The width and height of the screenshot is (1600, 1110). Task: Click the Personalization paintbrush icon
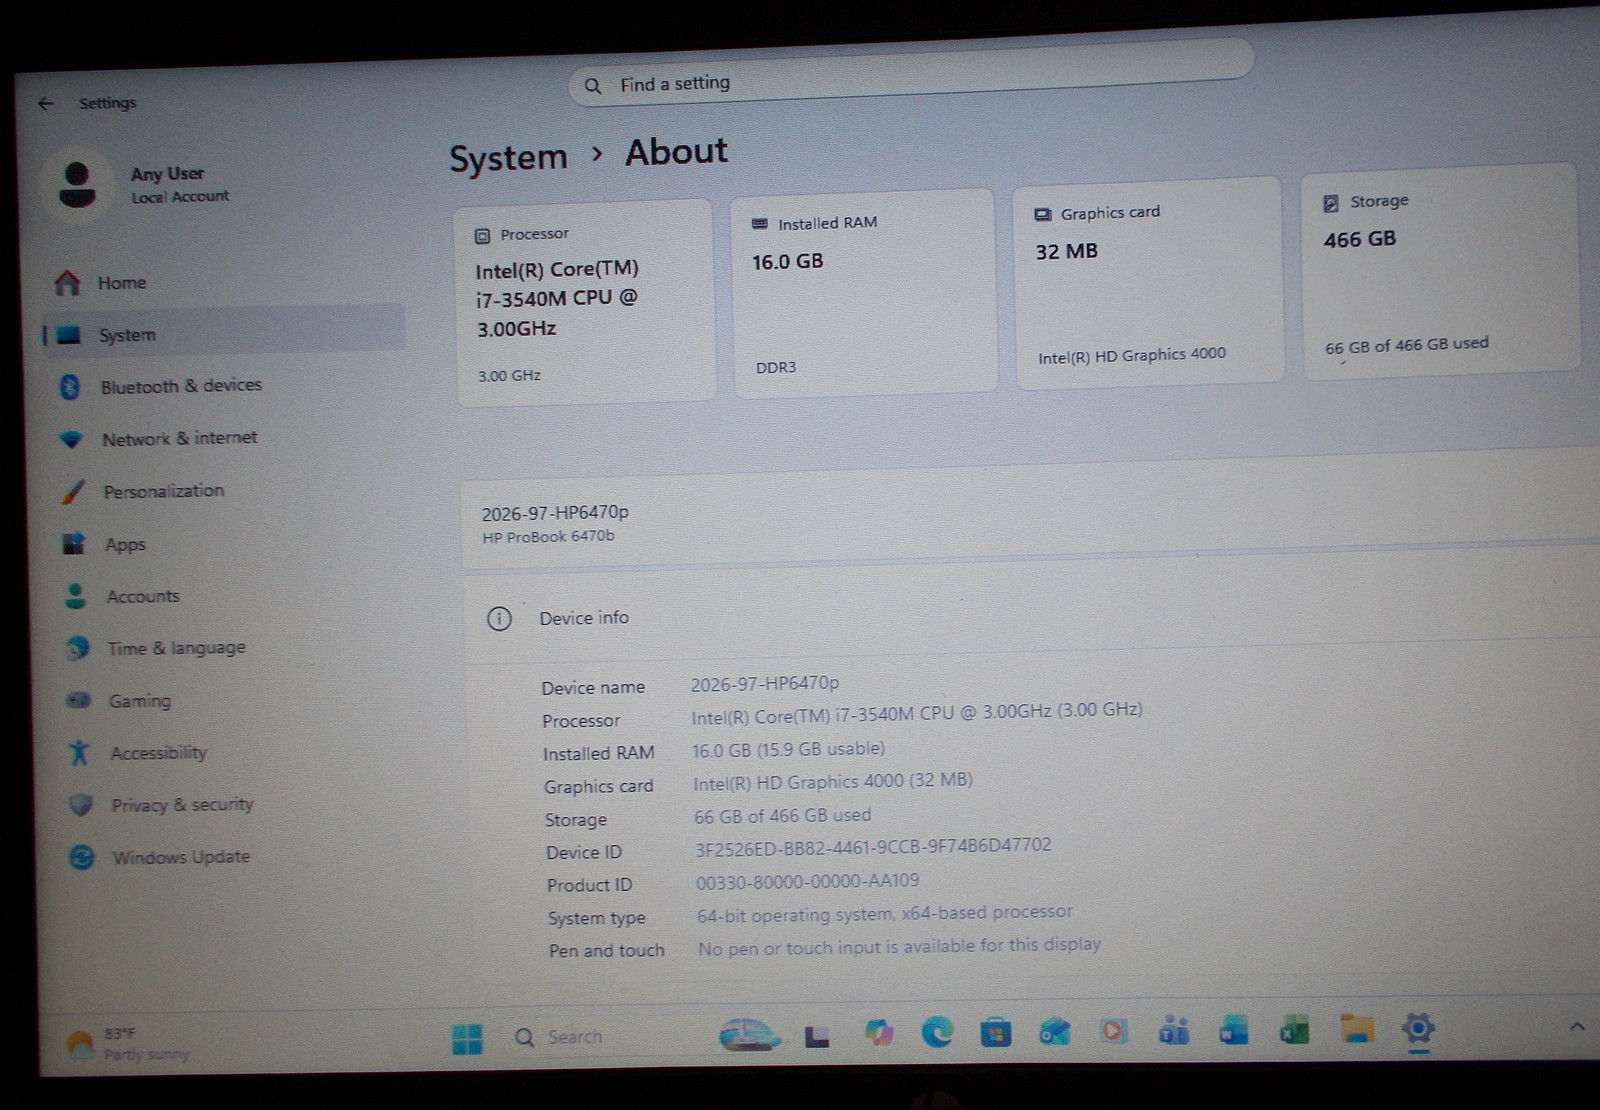(73, 491)
